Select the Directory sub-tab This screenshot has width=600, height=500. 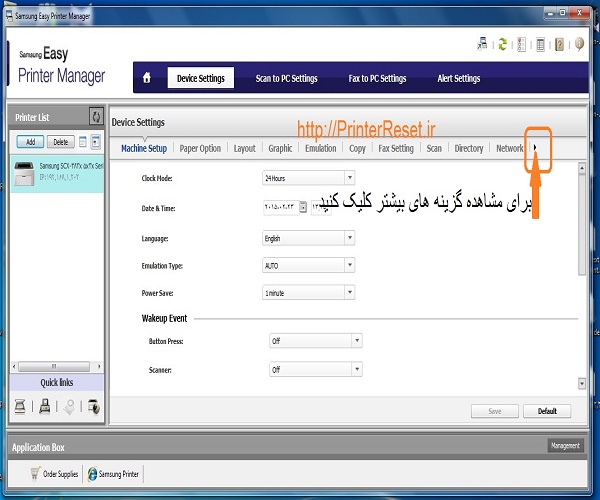(469, 148)
